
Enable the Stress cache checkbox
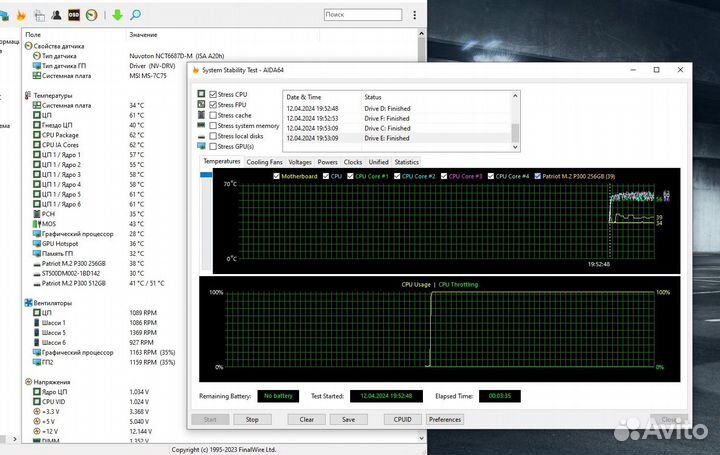(213, 115)
